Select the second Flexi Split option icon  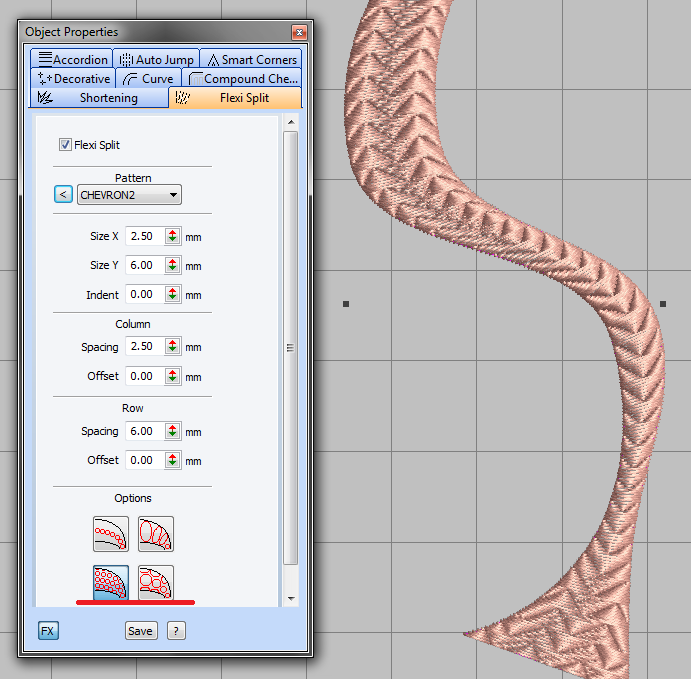click(156, 534)
